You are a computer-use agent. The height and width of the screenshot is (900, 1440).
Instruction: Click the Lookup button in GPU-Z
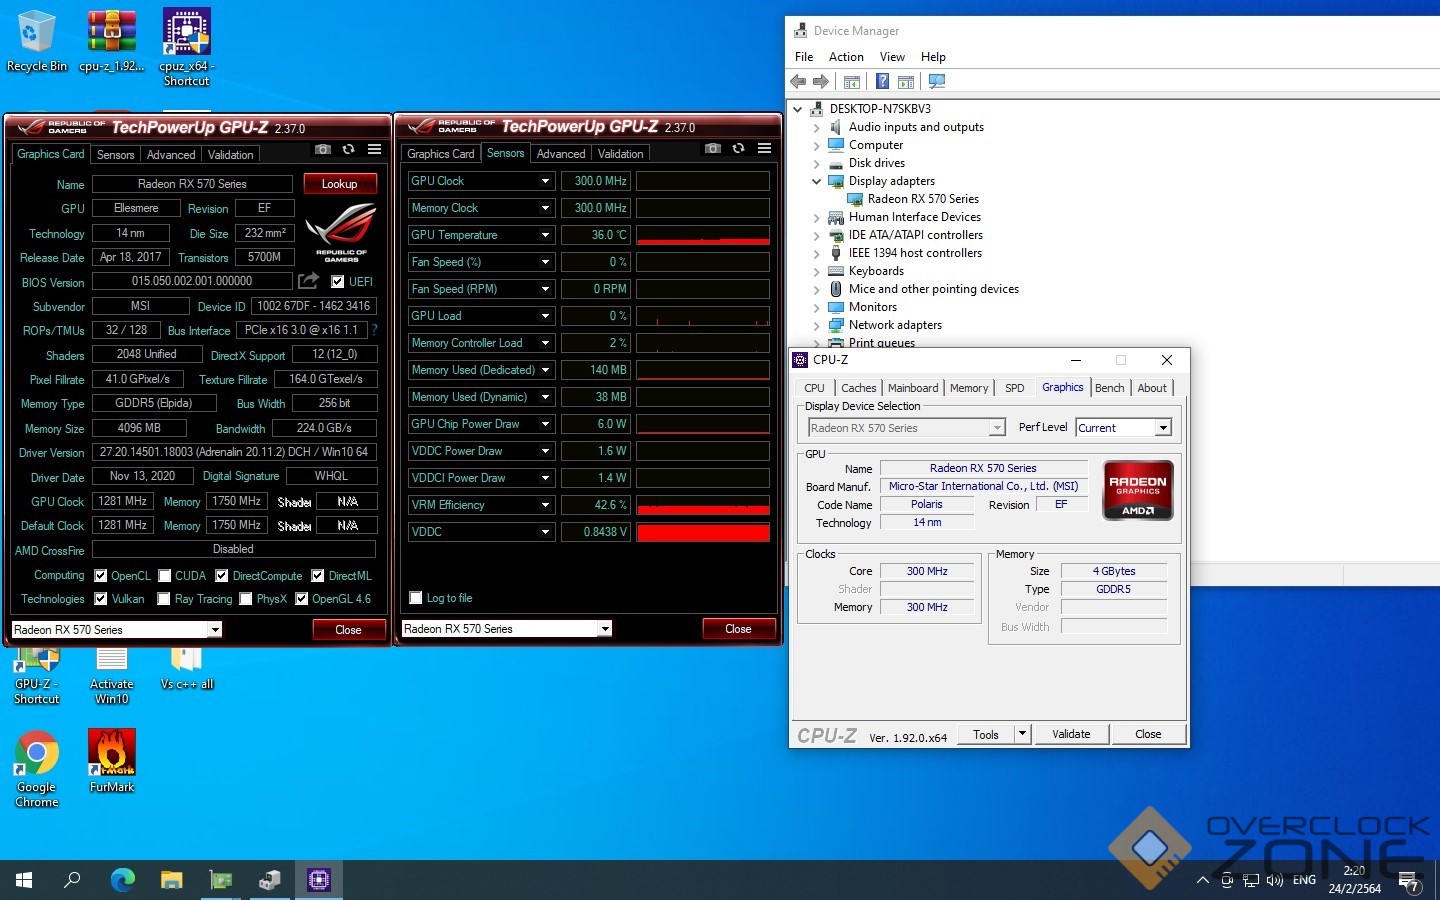[339, 184]
